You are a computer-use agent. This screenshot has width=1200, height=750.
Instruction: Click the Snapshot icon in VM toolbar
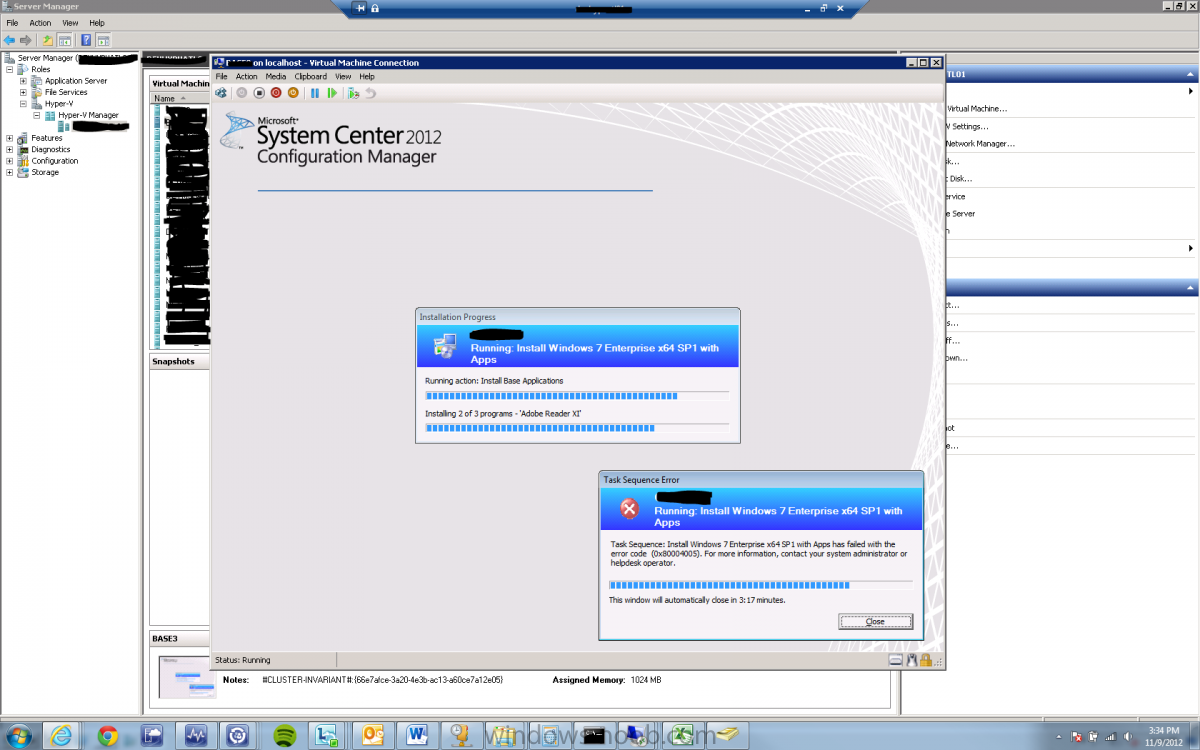coord(353,93)
